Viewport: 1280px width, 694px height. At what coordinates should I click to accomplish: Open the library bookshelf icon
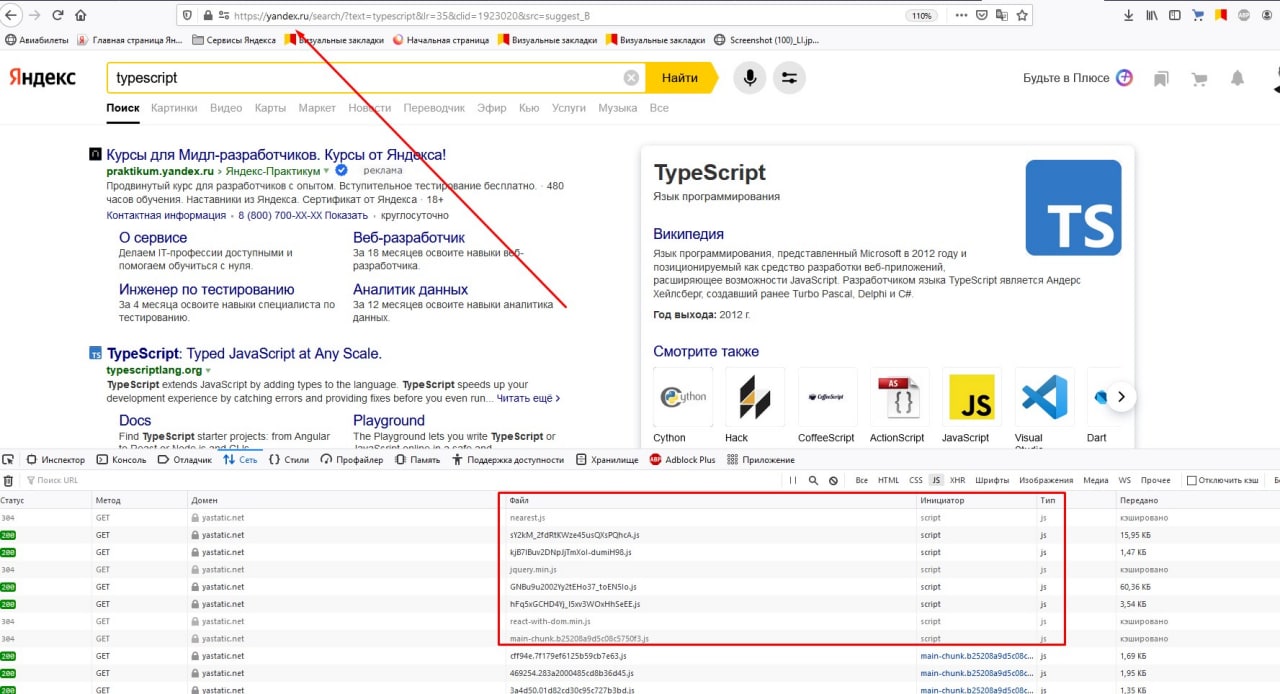pyautogui.click(x=1152, y=15)
